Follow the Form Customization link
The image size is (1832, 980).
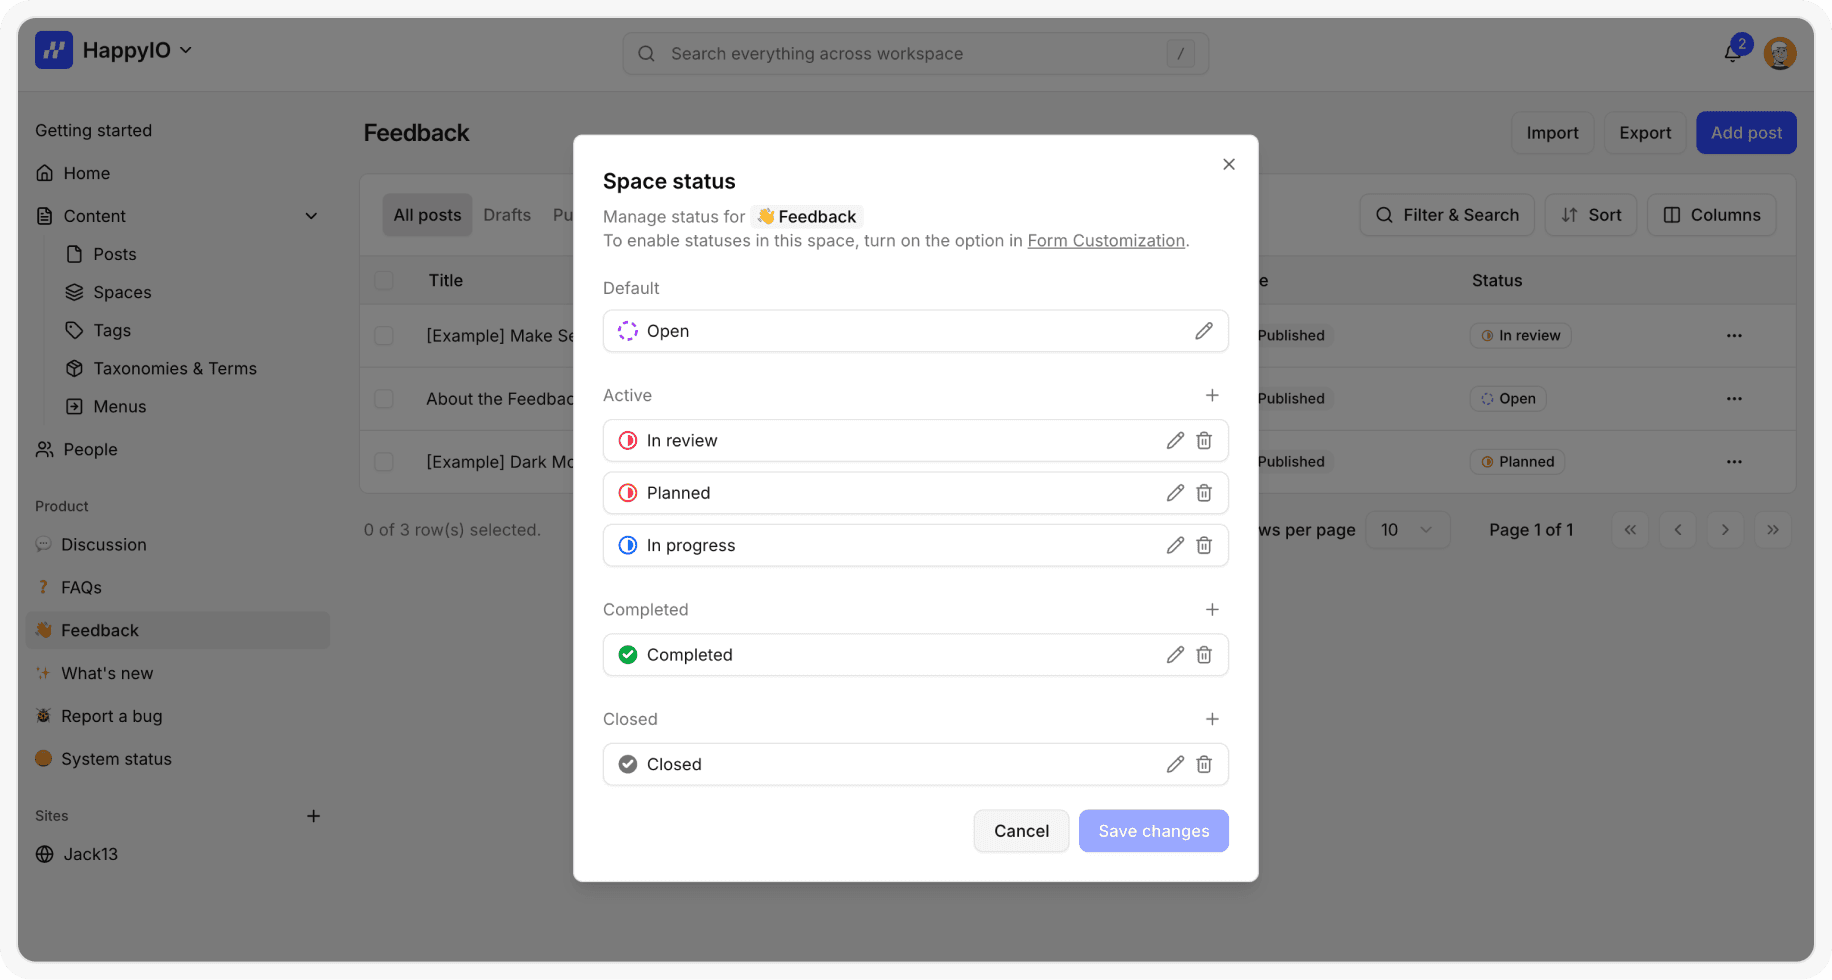point(1106,241)
